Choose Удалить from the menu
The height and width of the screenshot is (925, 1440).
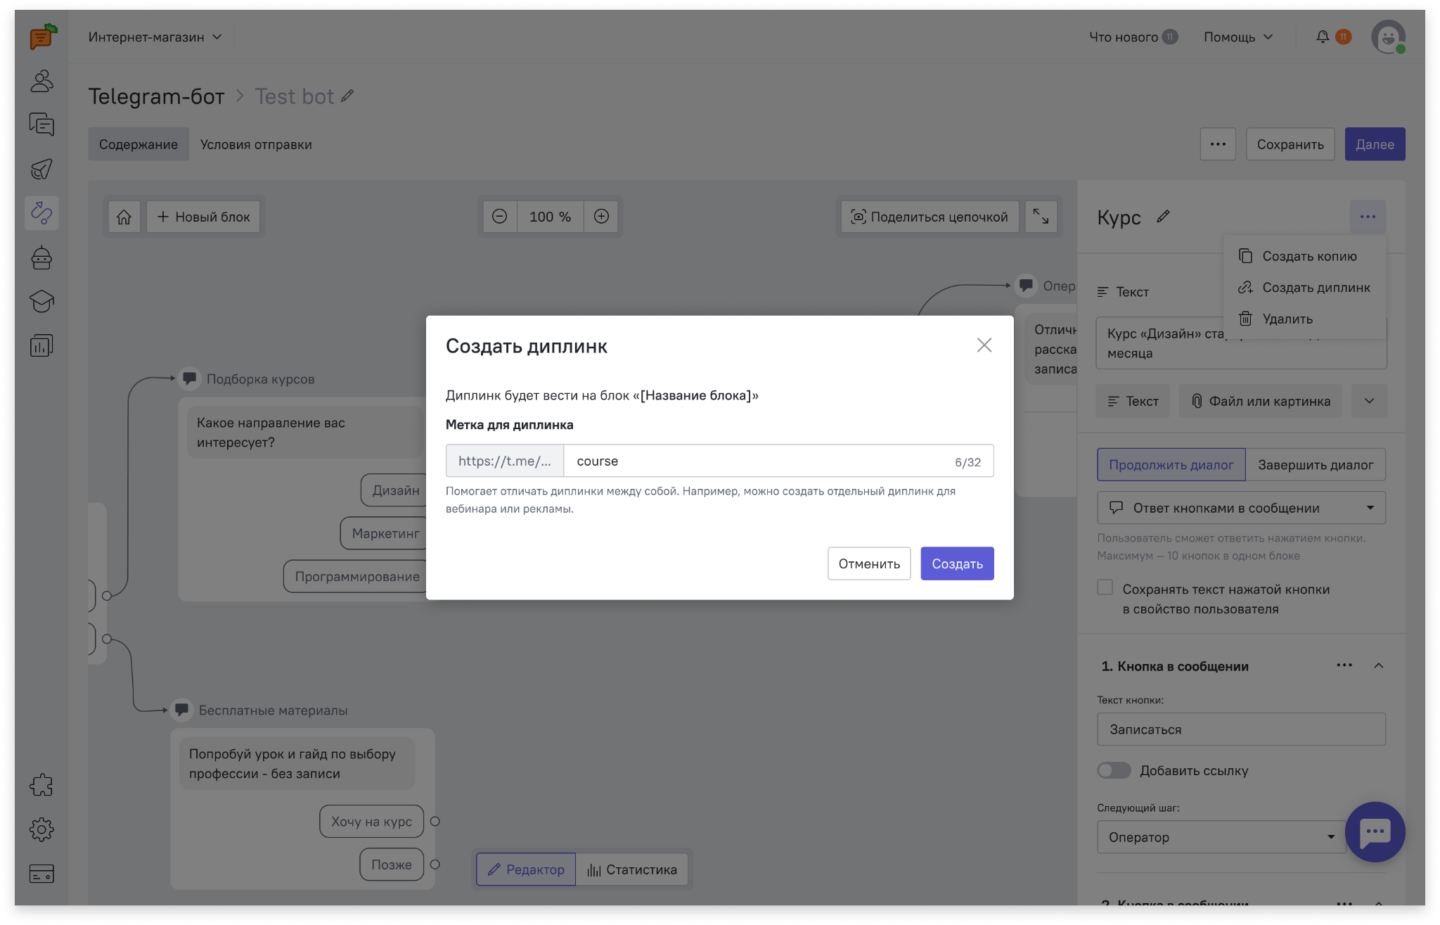pos(1305,319)
